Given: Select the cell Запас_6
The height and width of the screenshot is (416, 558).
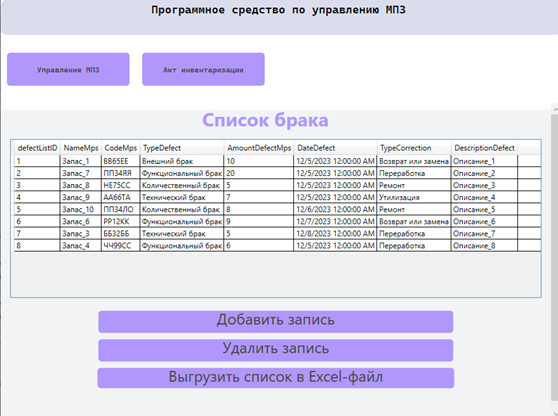Looking at the screenshot, I should tap(81, 222).
